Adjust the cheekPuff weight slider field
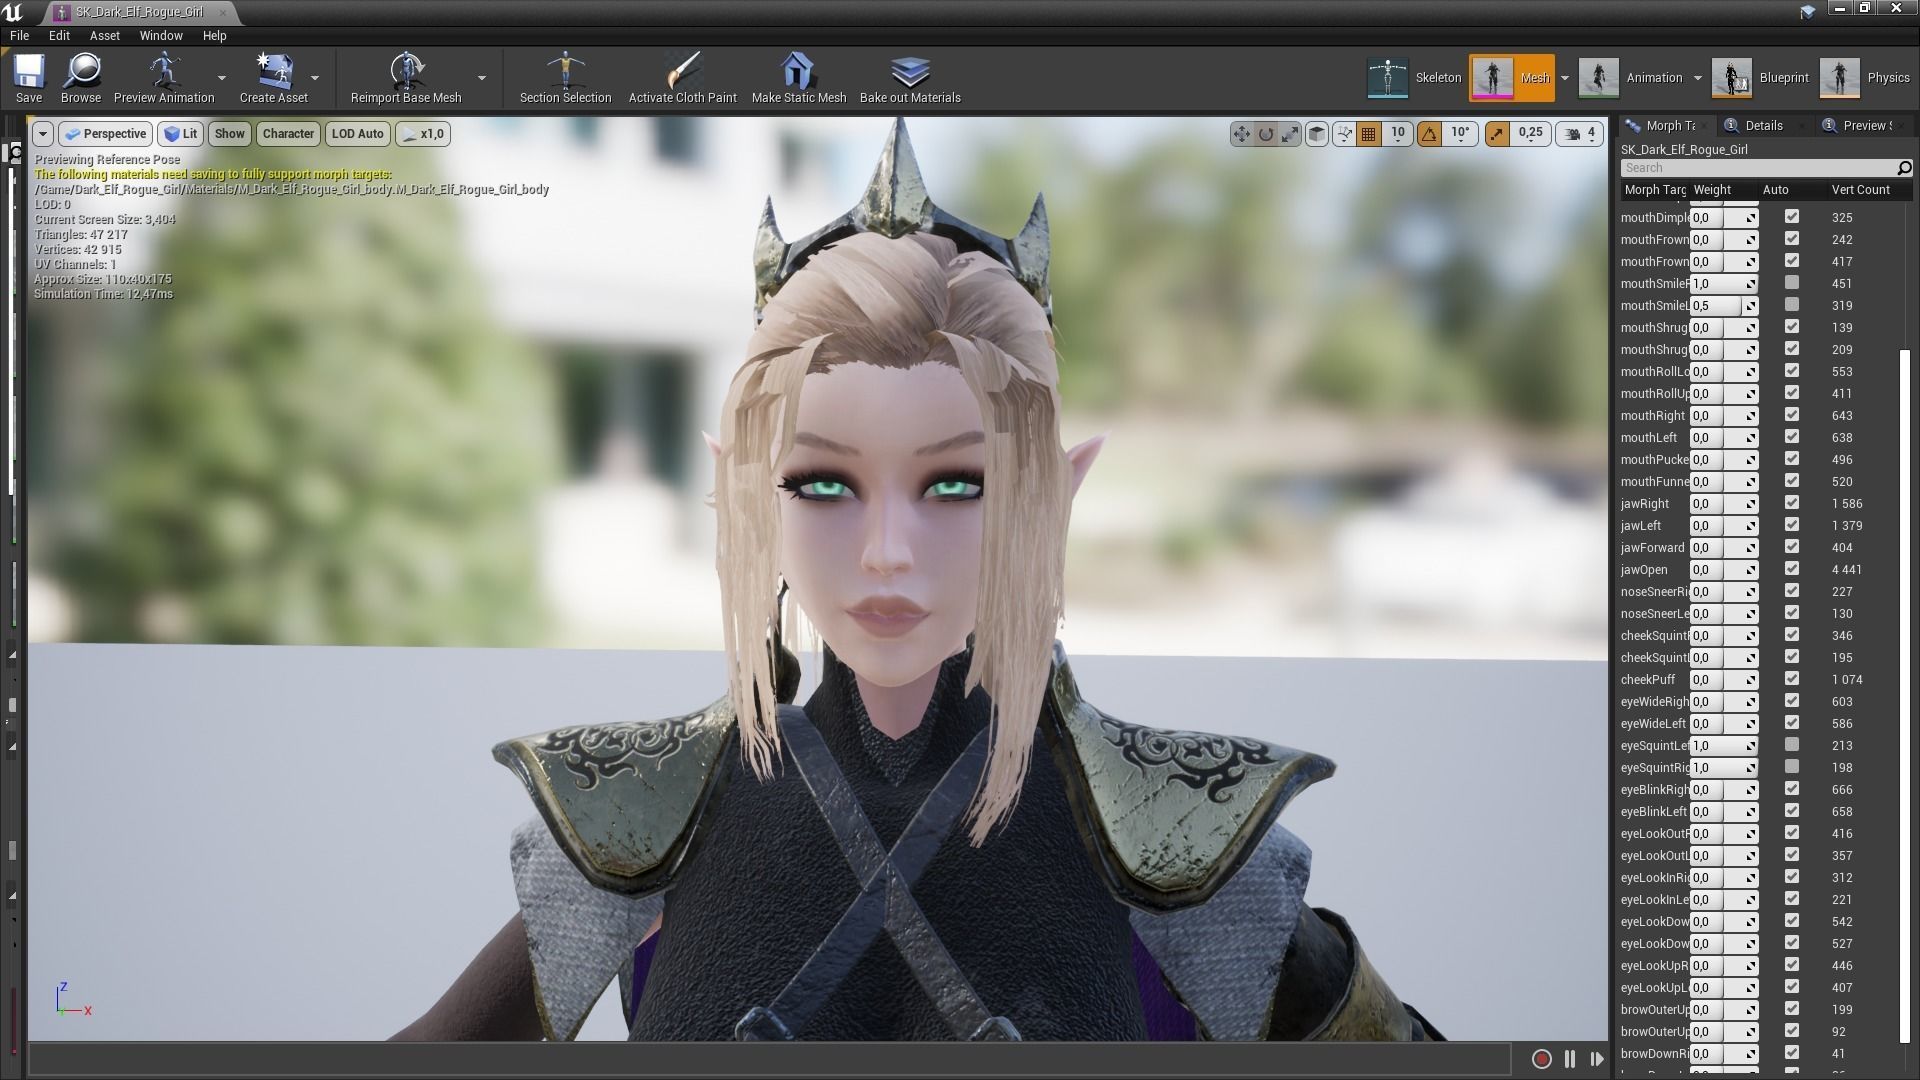Screen dimensions: 1920x1080 click(1724, 680)
